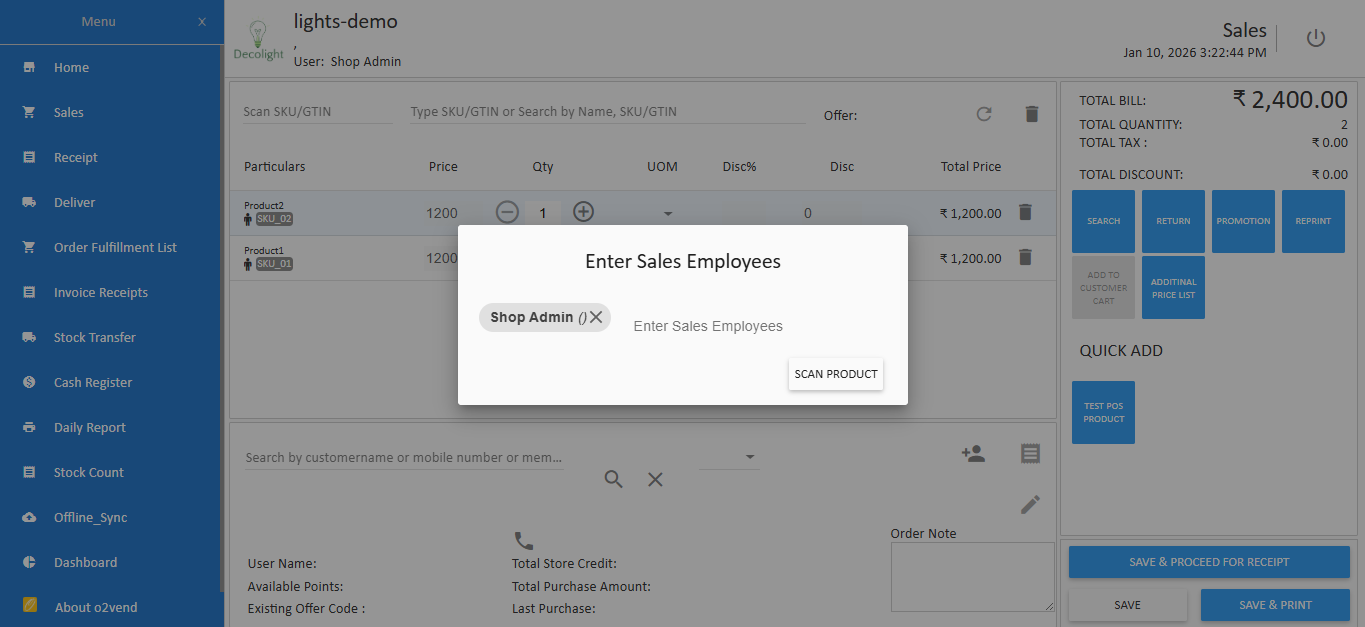Open Cash Register from the menu
The width and height of the screenshot is (1365, 627).
(92, 382)
